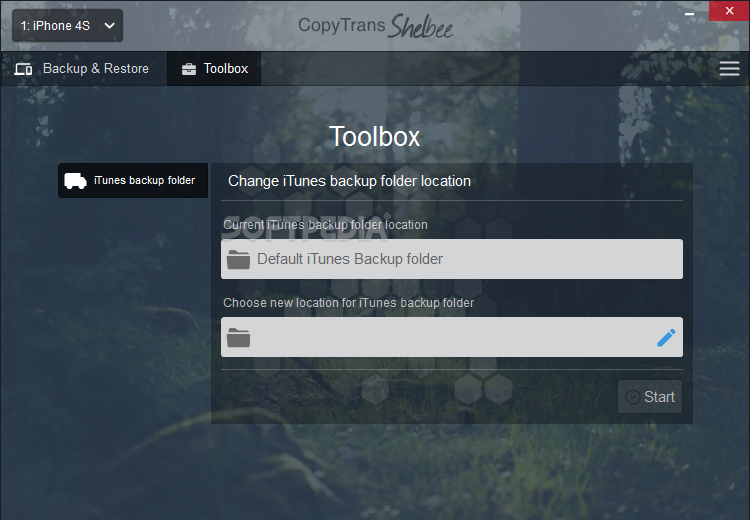This screenshot has width=750, height=520.
Task: Switch to Backup & Restore tab
Action: pyautogui.click(x=82, y=69)
